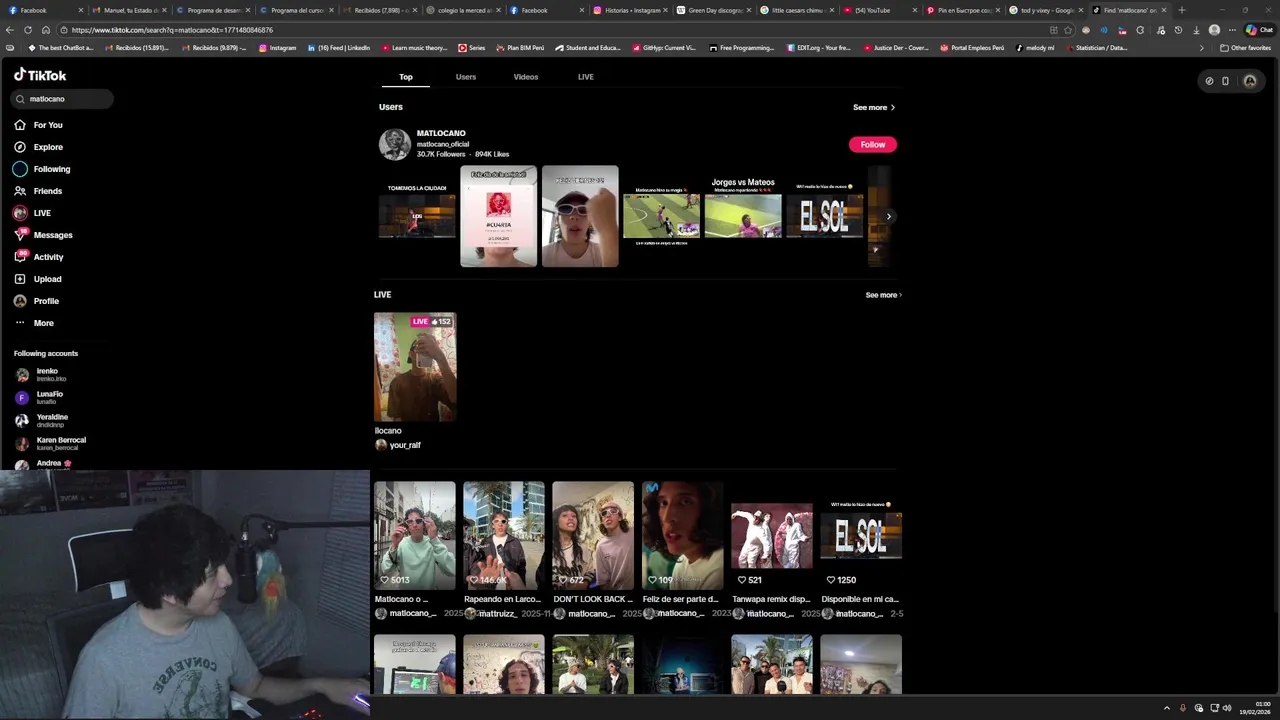The height and width of the screenshot is (720, 1280).
Task: Open the profile avatar menu top right
Action: pos(1250,81)
